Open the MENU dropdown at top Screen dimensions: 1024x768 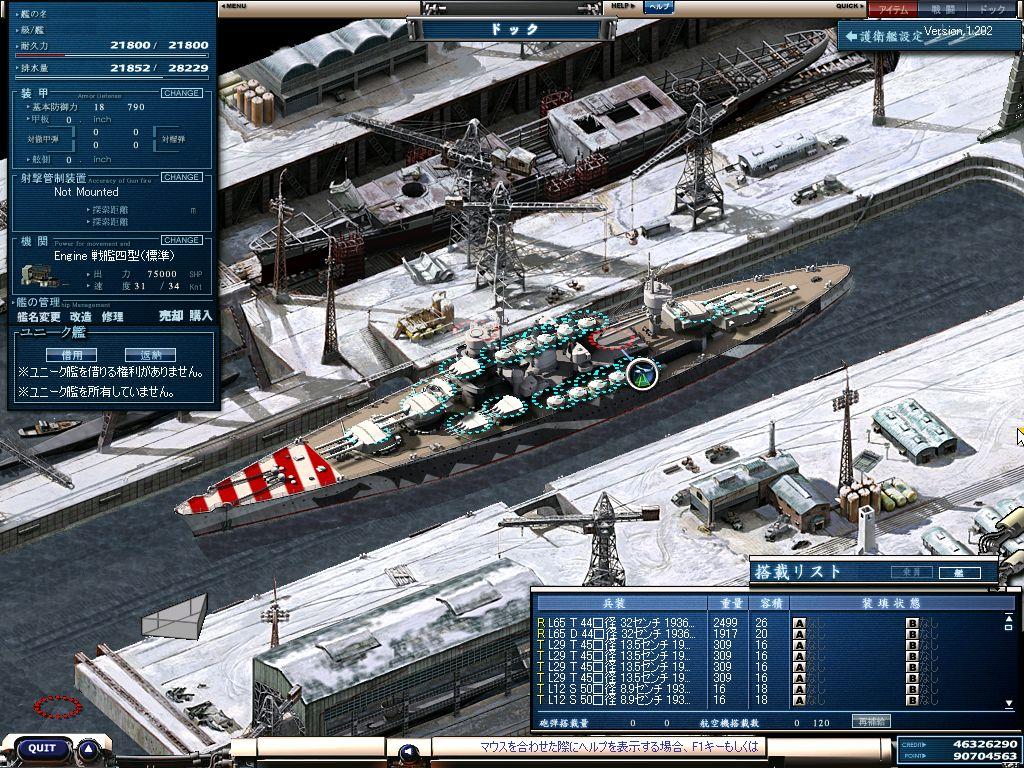click(x=234, y=6)
